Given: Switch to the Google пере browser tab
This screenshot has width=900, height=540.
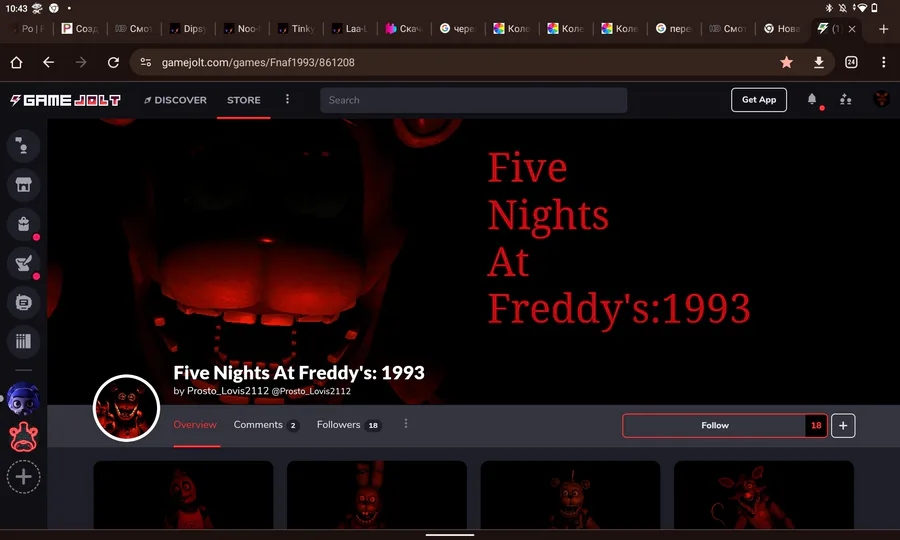Looking at the screenshot, I should point(673,29).
